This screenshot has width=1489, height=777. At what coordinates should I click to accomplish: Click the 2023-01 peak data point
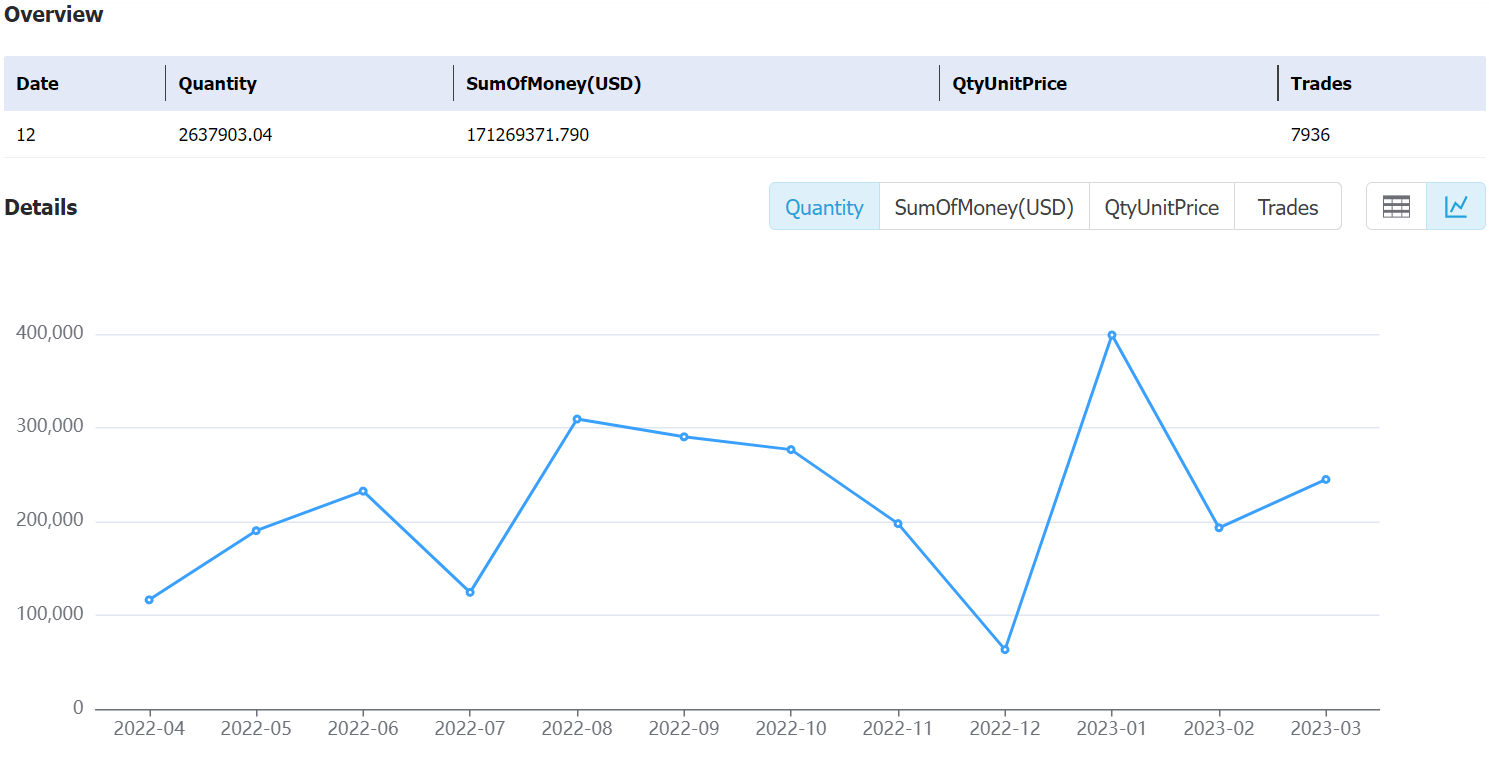point(1112,335)
